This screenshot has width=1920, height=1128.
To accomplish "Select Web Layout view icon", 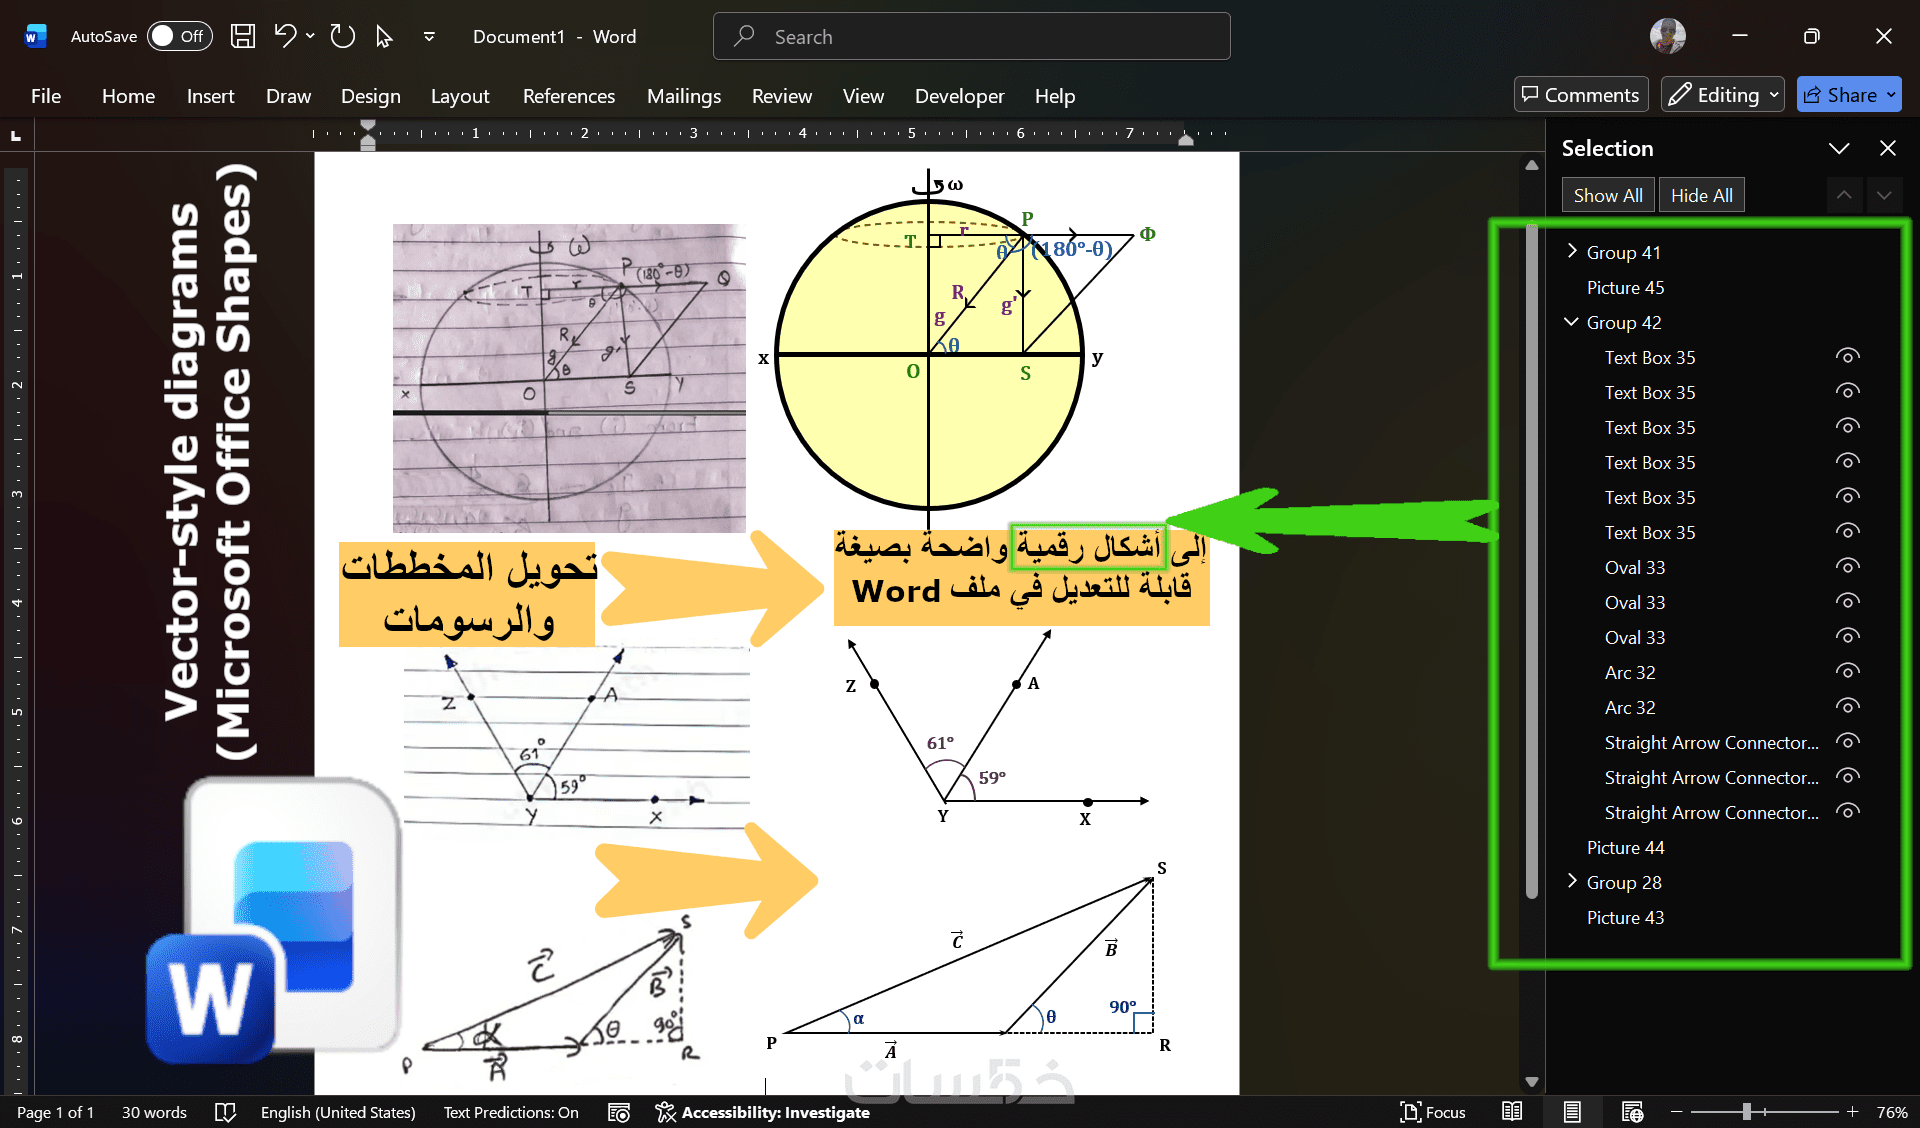I will tap(1632, 1112).
